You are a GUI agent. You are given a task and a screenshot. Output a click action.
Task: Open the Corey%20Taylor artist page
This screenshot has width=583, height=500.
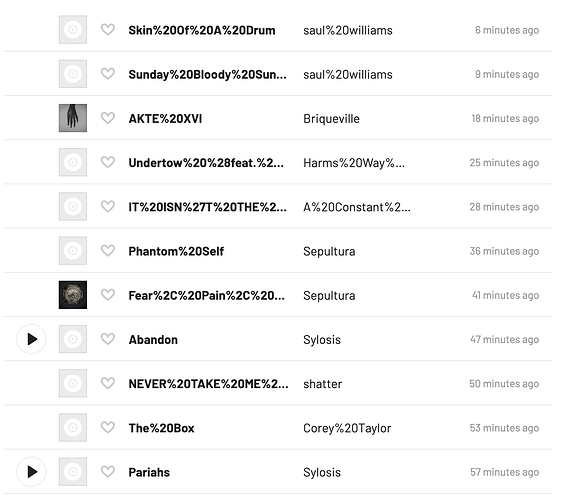point(347,428)
